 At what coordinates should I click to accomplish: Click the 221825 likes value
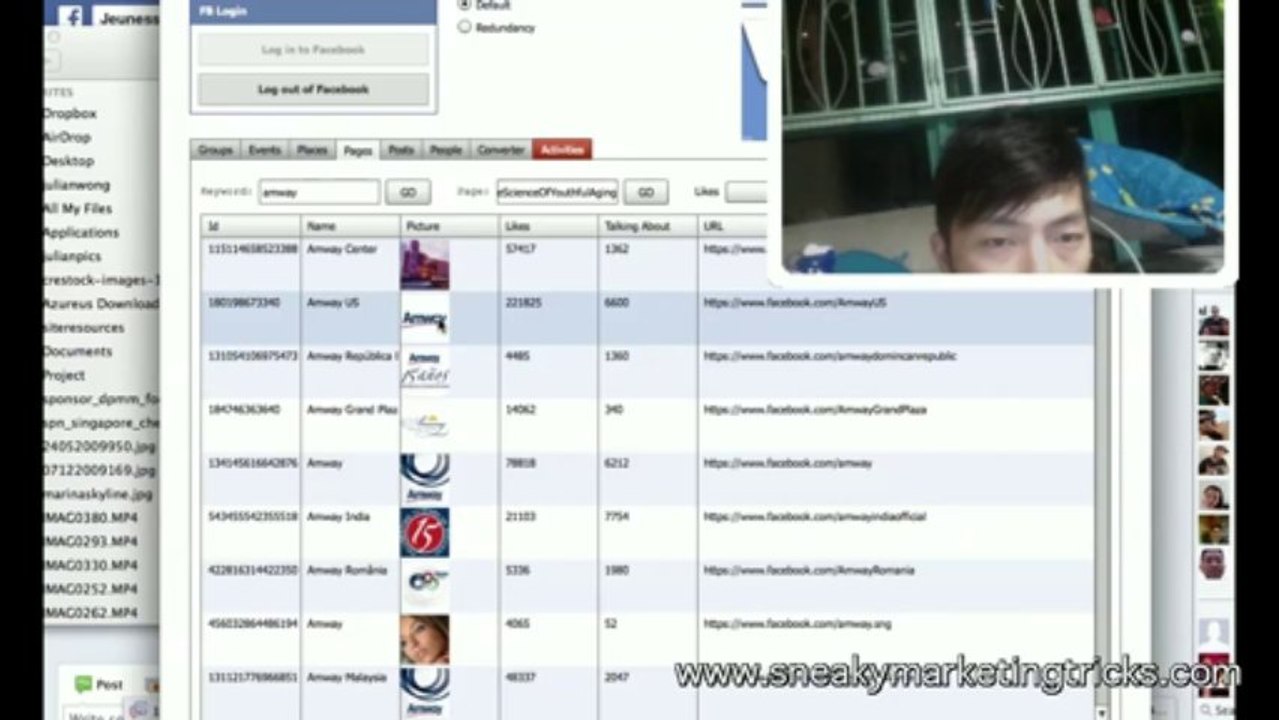(x=525, y=302)
